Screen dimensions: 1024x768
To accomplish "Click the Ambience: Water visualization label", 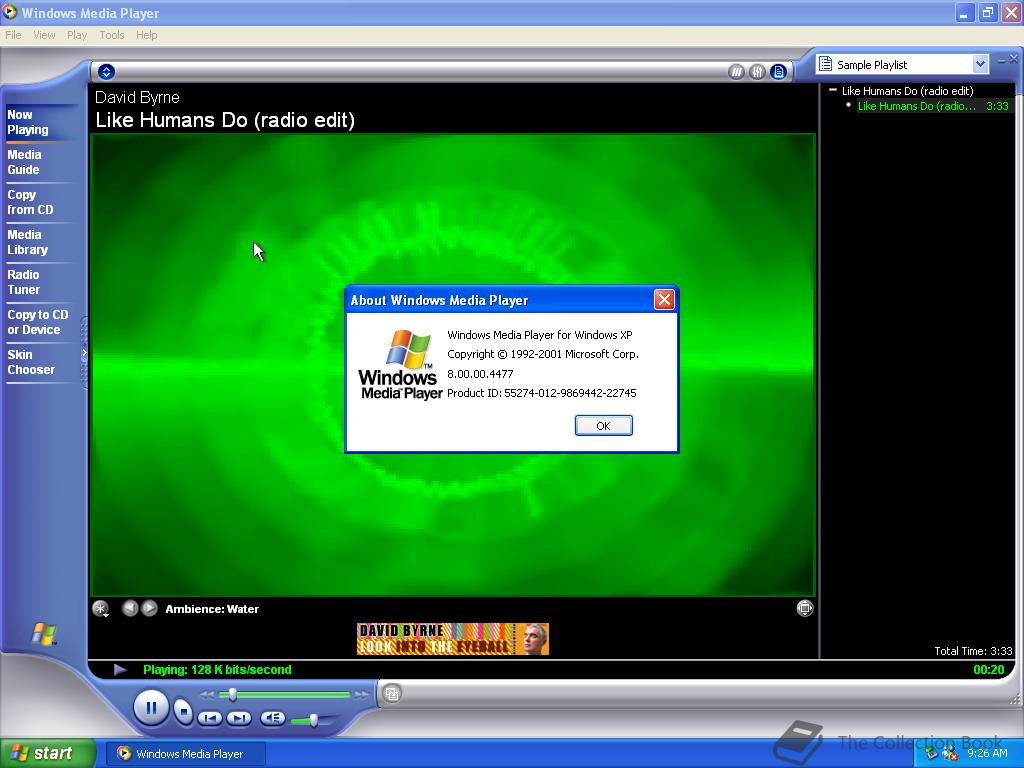I will coord(212,609).
